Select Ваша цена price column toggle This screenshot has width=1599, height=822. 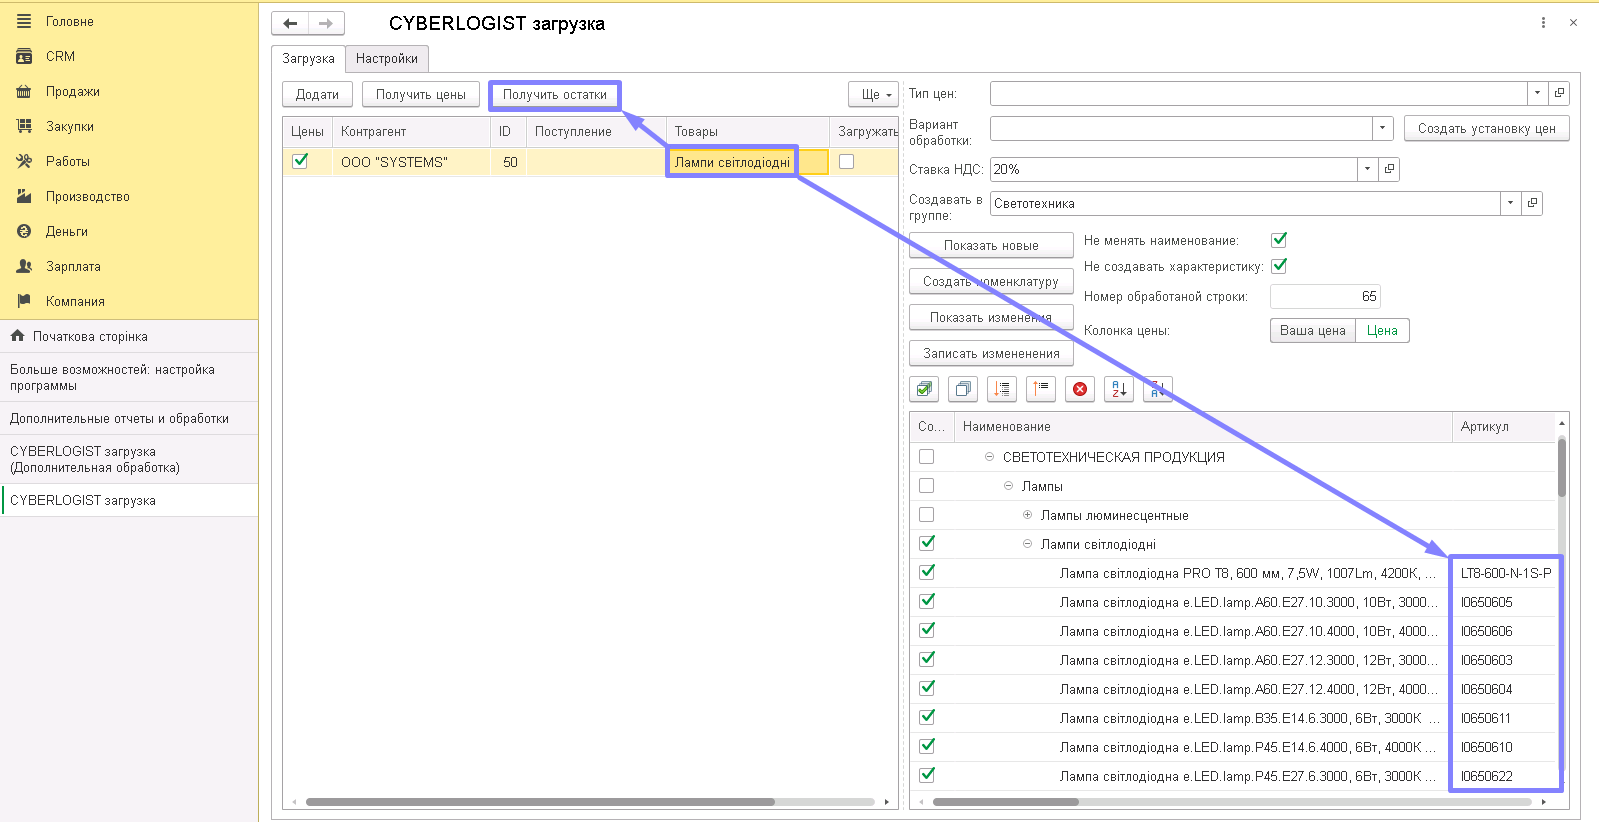[1313, 330]
